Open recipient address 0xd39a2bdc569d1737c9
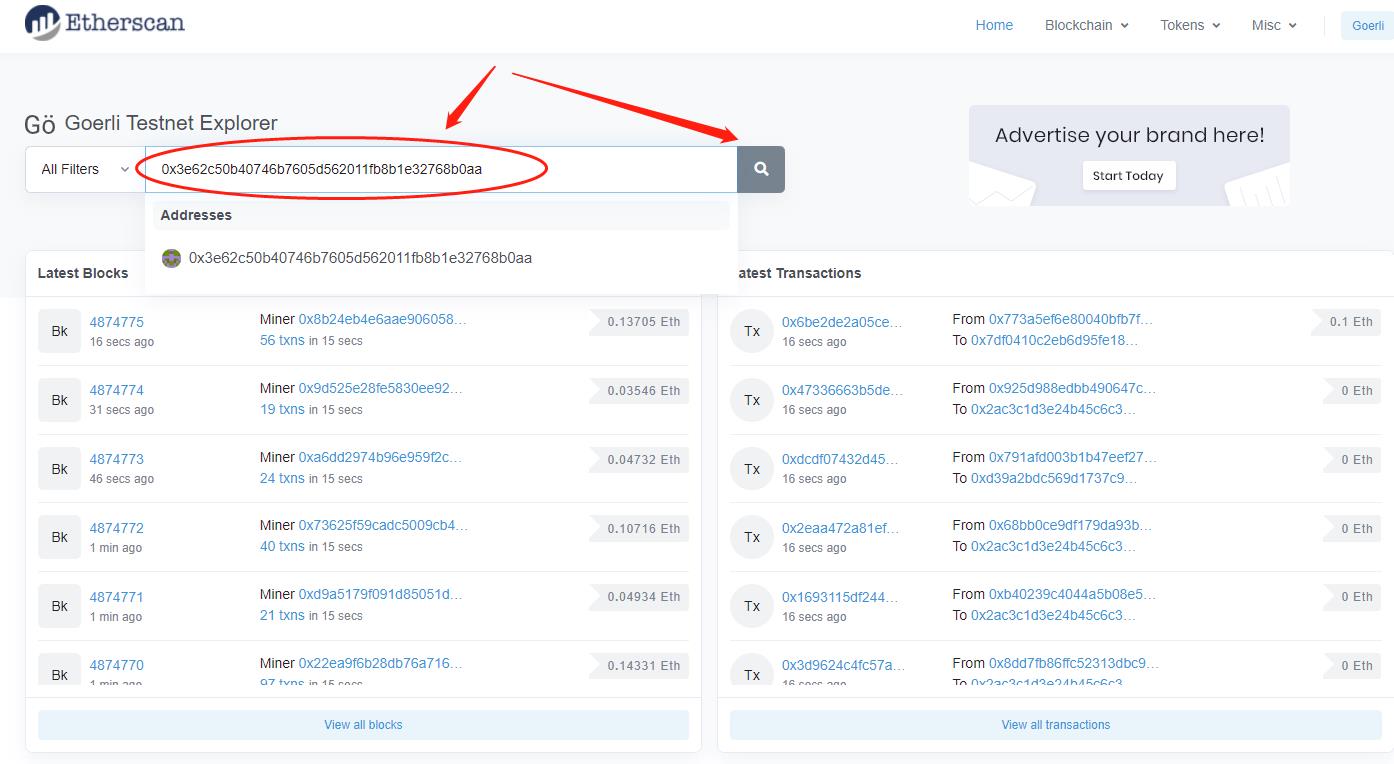The height and width of the screenshot is (764, 1394). pyautogui.click(x=1054, y=478)
